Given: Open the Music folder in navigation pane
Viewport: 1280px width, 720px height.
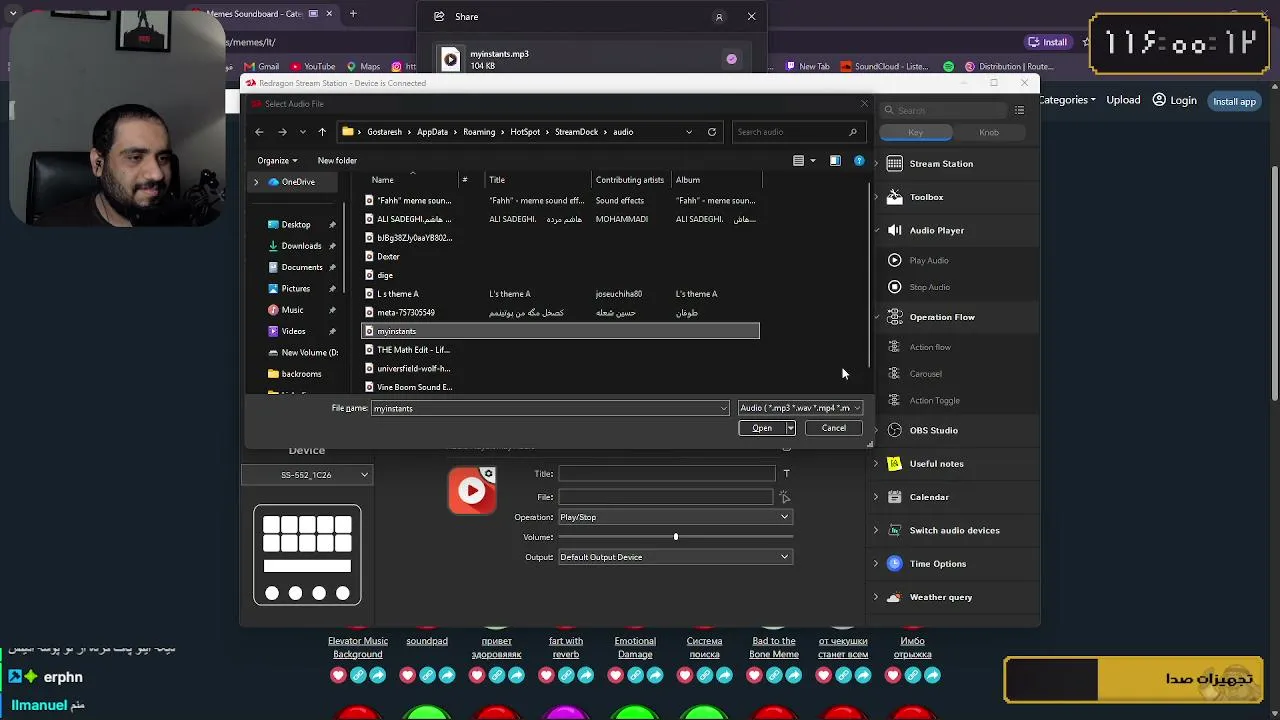Looking at the screenshot, I should [292, 310].
